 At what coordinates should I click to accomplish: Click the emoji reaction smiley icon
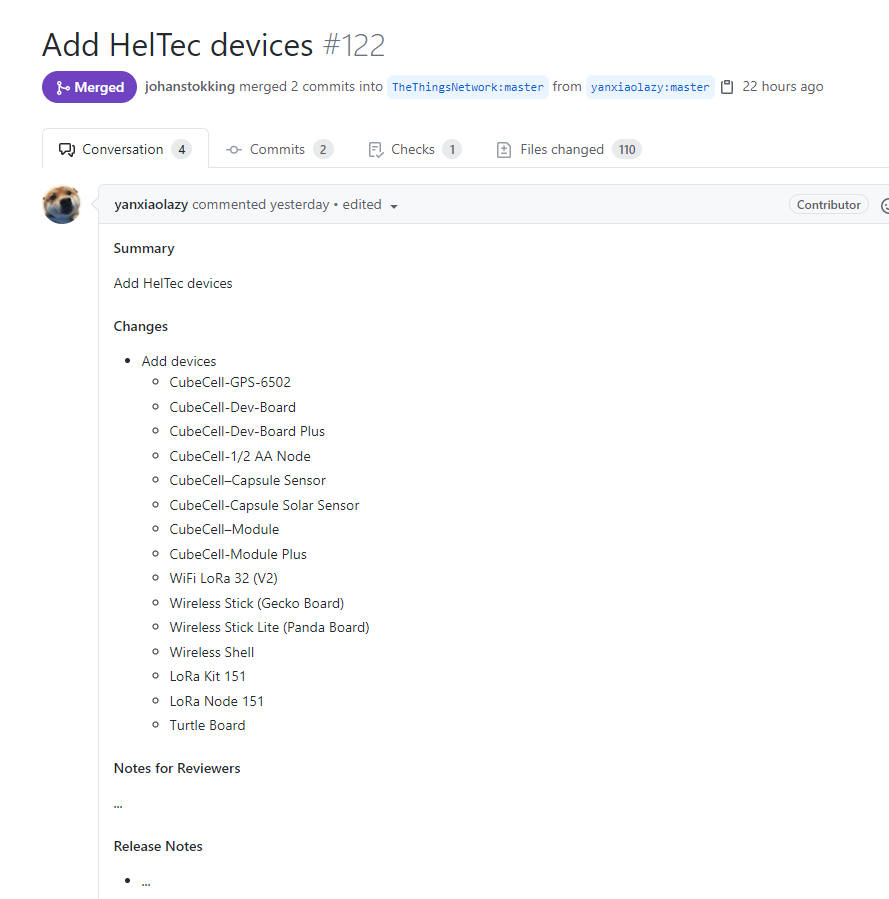[x=885, y=205]
